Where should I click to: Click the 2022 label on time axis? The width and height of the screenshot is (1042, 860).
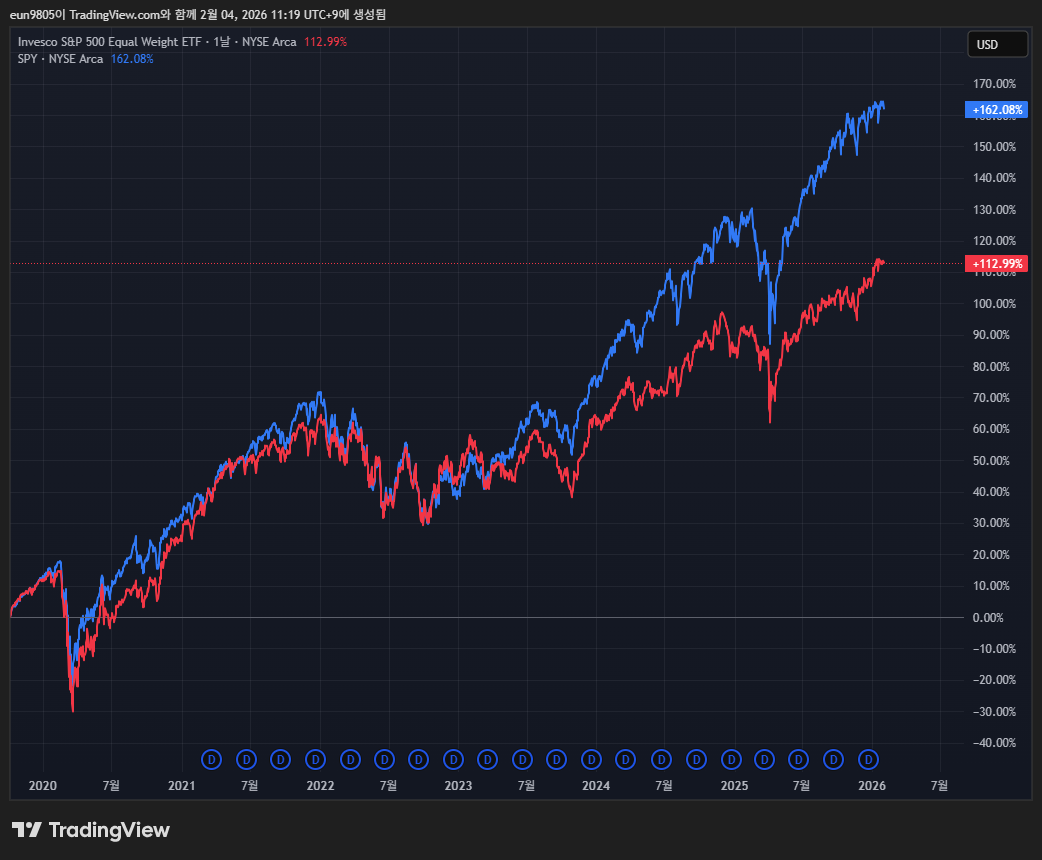pyautogui.click(x=320, y=786)
